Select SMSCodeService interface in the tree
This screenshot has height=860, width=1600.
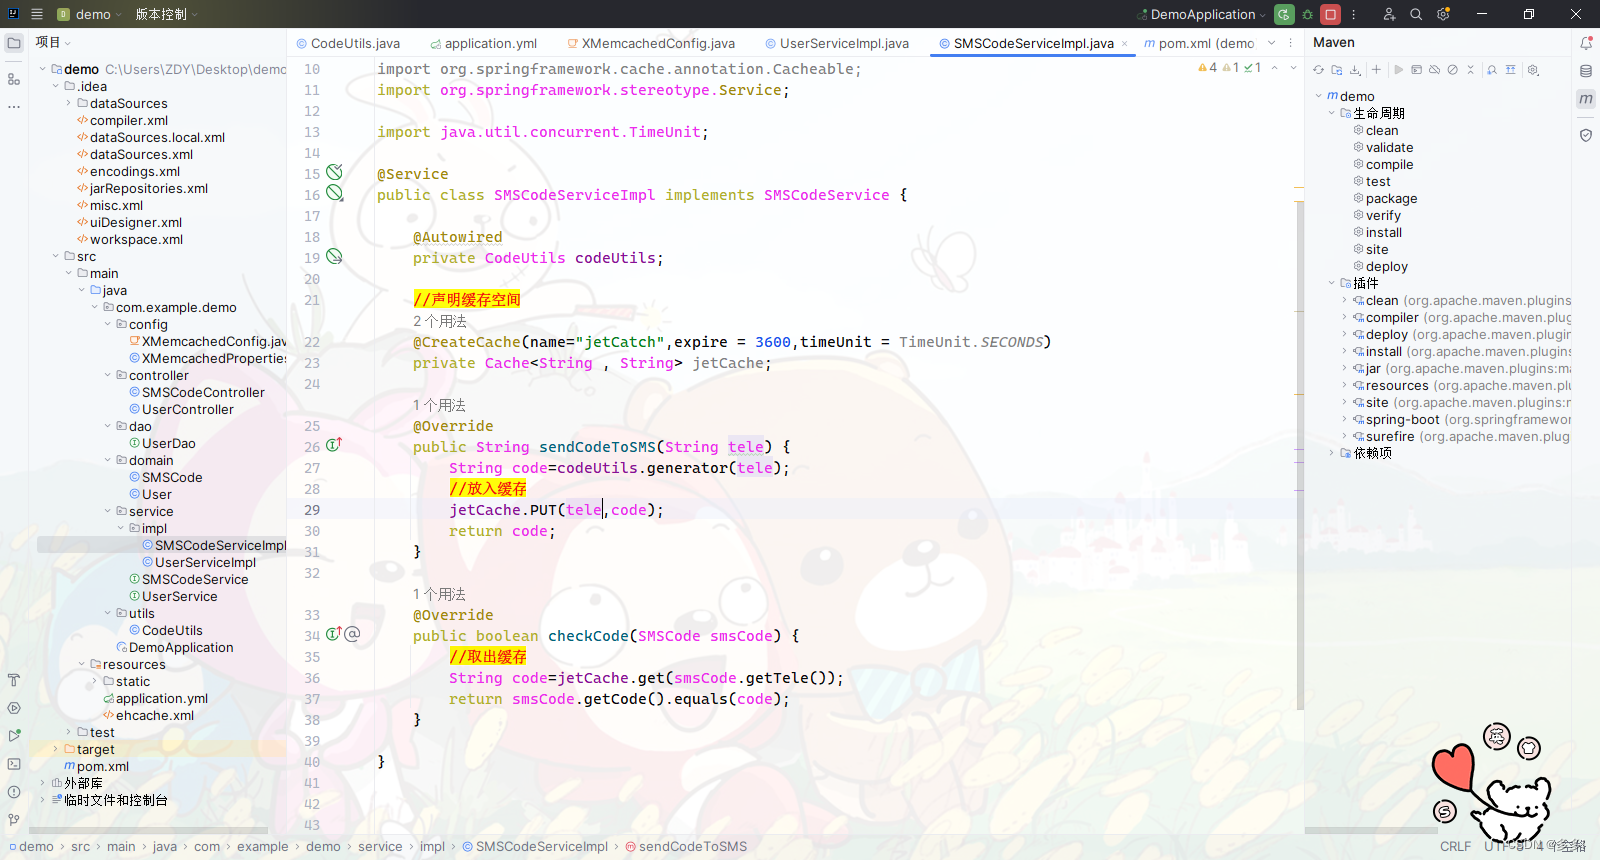[x=195, y=579]
